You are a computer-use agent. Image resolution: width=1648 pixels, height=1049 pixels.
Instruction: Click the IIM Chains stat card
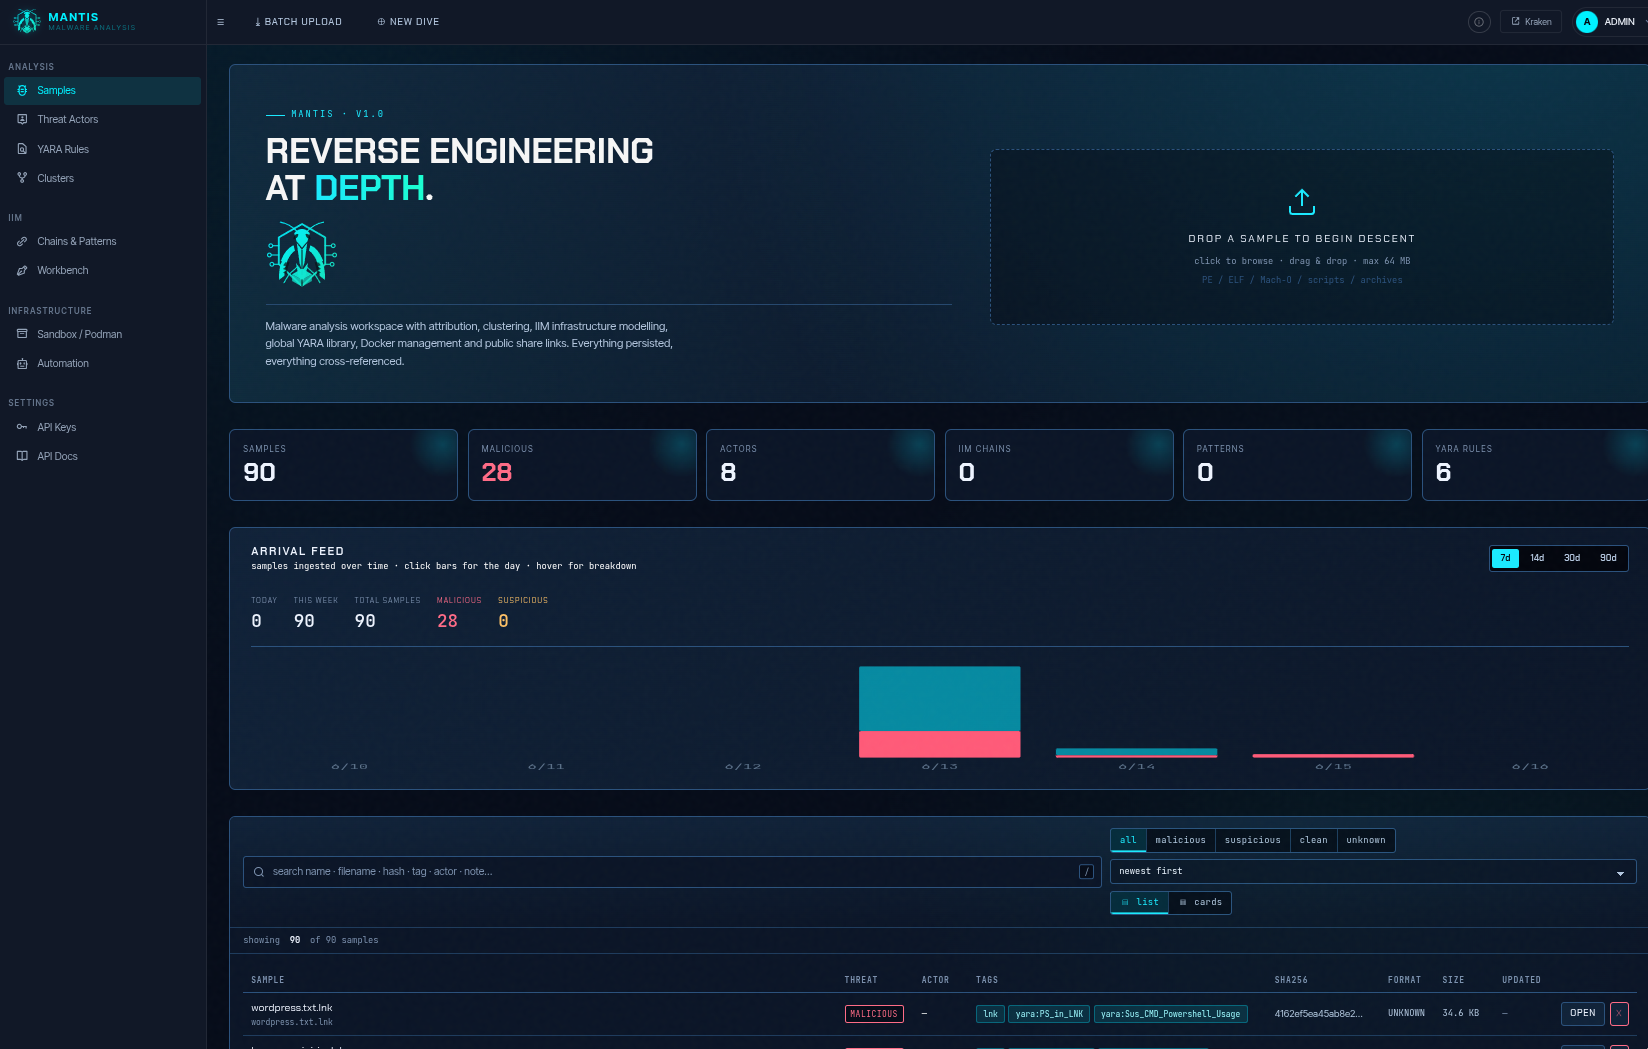[1059, 465]
